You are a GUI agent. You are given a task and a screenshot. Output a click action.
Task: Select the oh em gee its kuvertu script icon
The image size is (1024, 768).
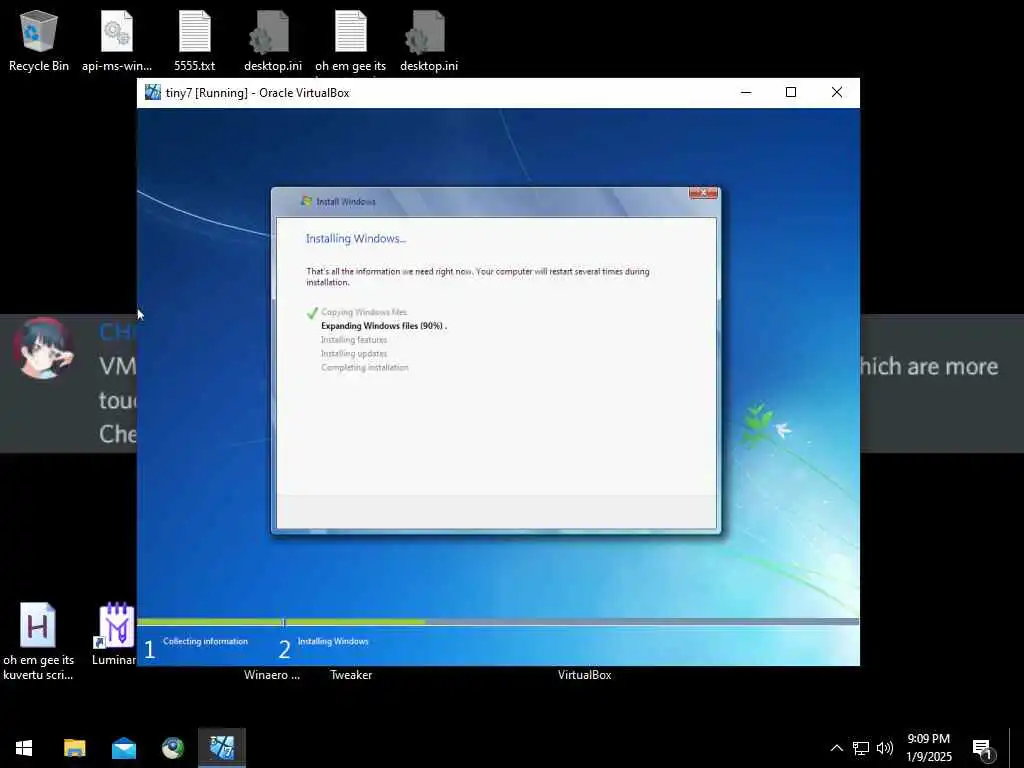coord(38,641)
